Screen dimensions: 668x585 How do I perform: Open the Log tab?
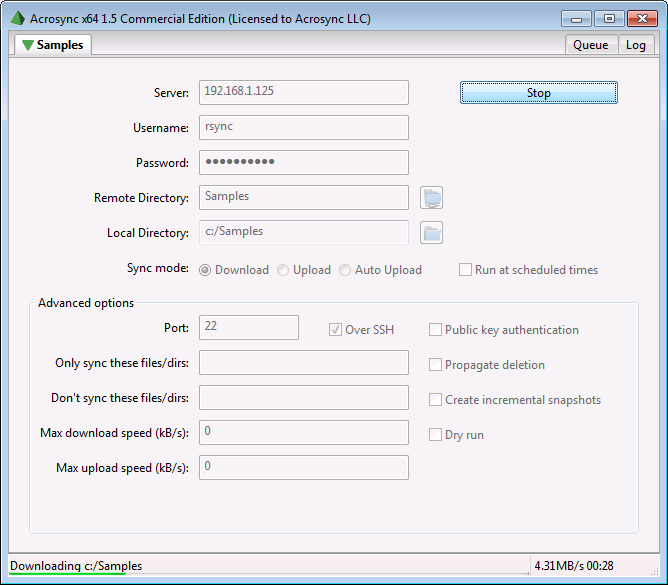click(x=636, y=45)
